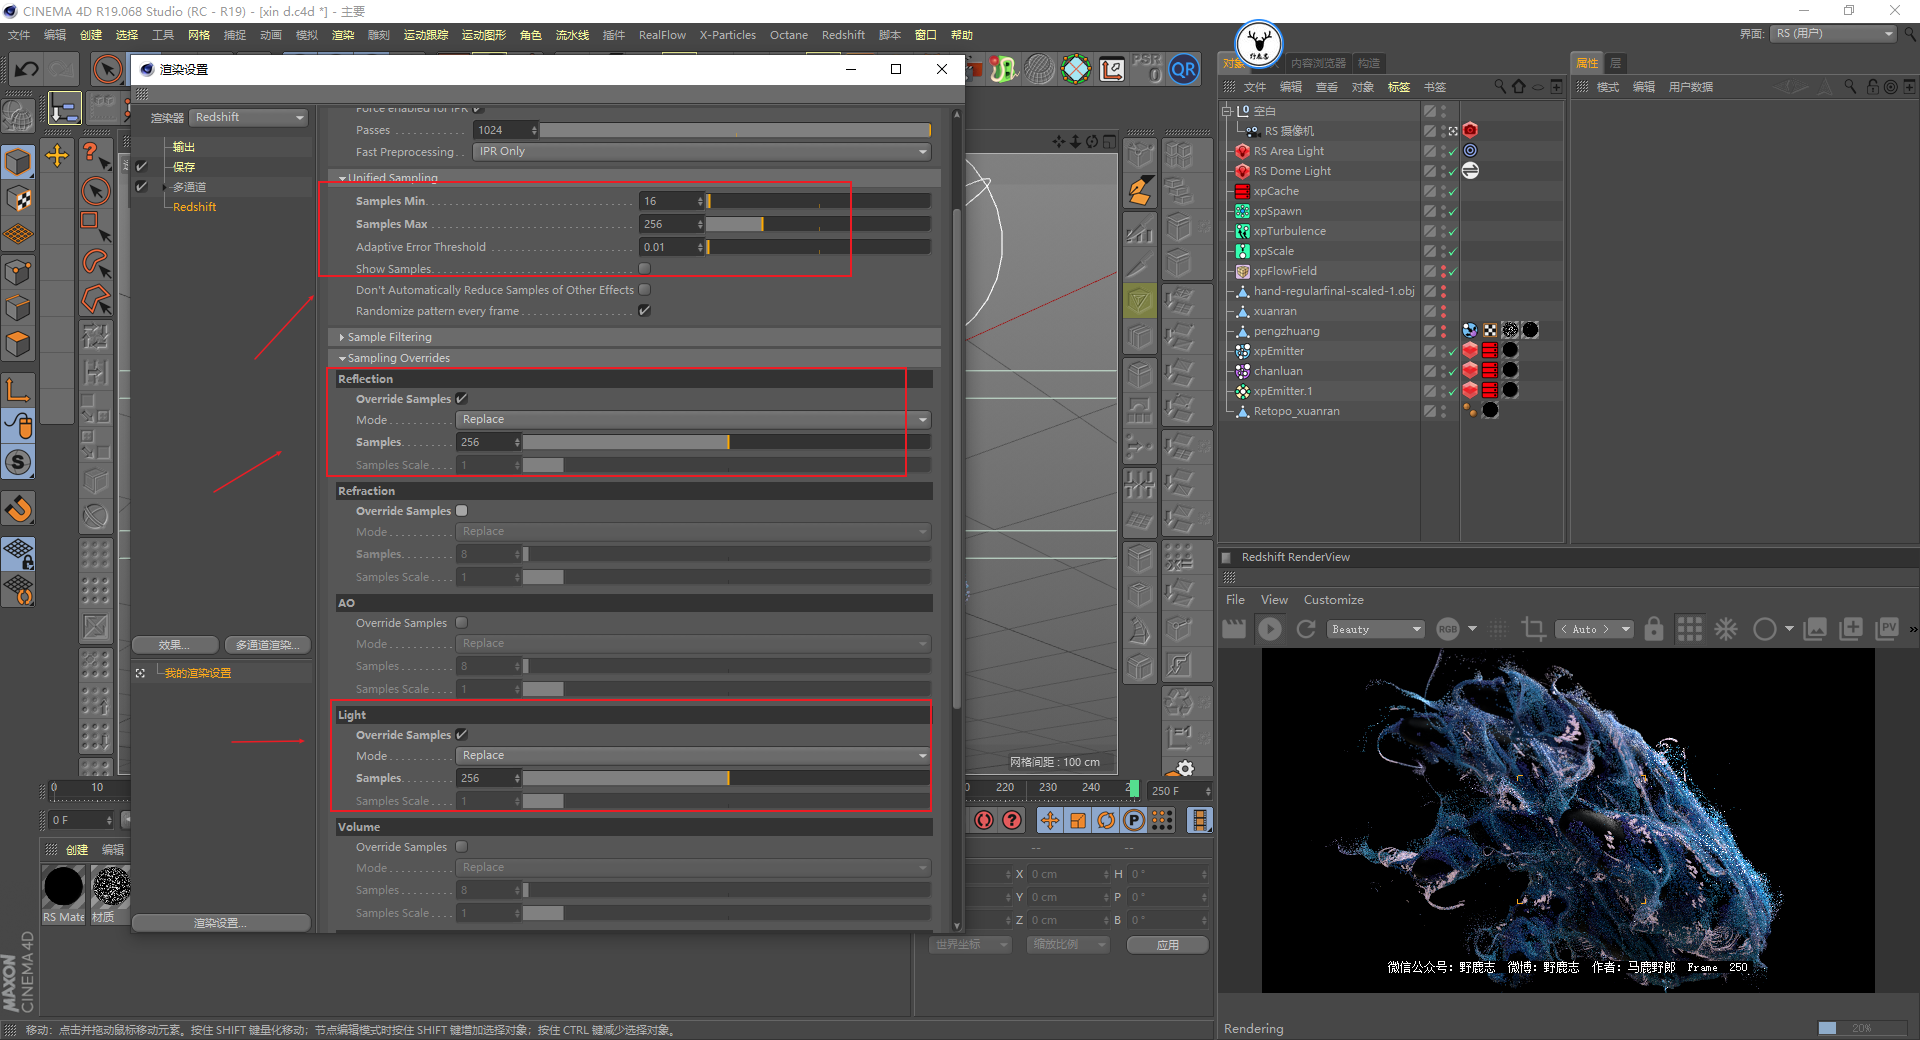1920x1040 pixels.
Task: Select the RenderView crop region icon
Action: (x=1533, y=629)
